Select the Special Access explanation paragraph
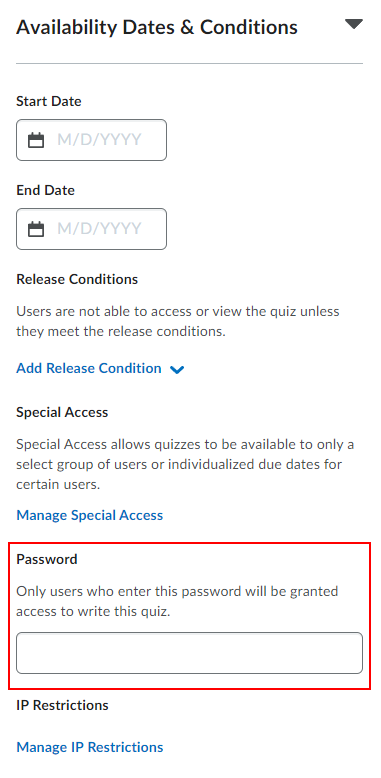Screen dimensions: 381x778 point(185,464)
